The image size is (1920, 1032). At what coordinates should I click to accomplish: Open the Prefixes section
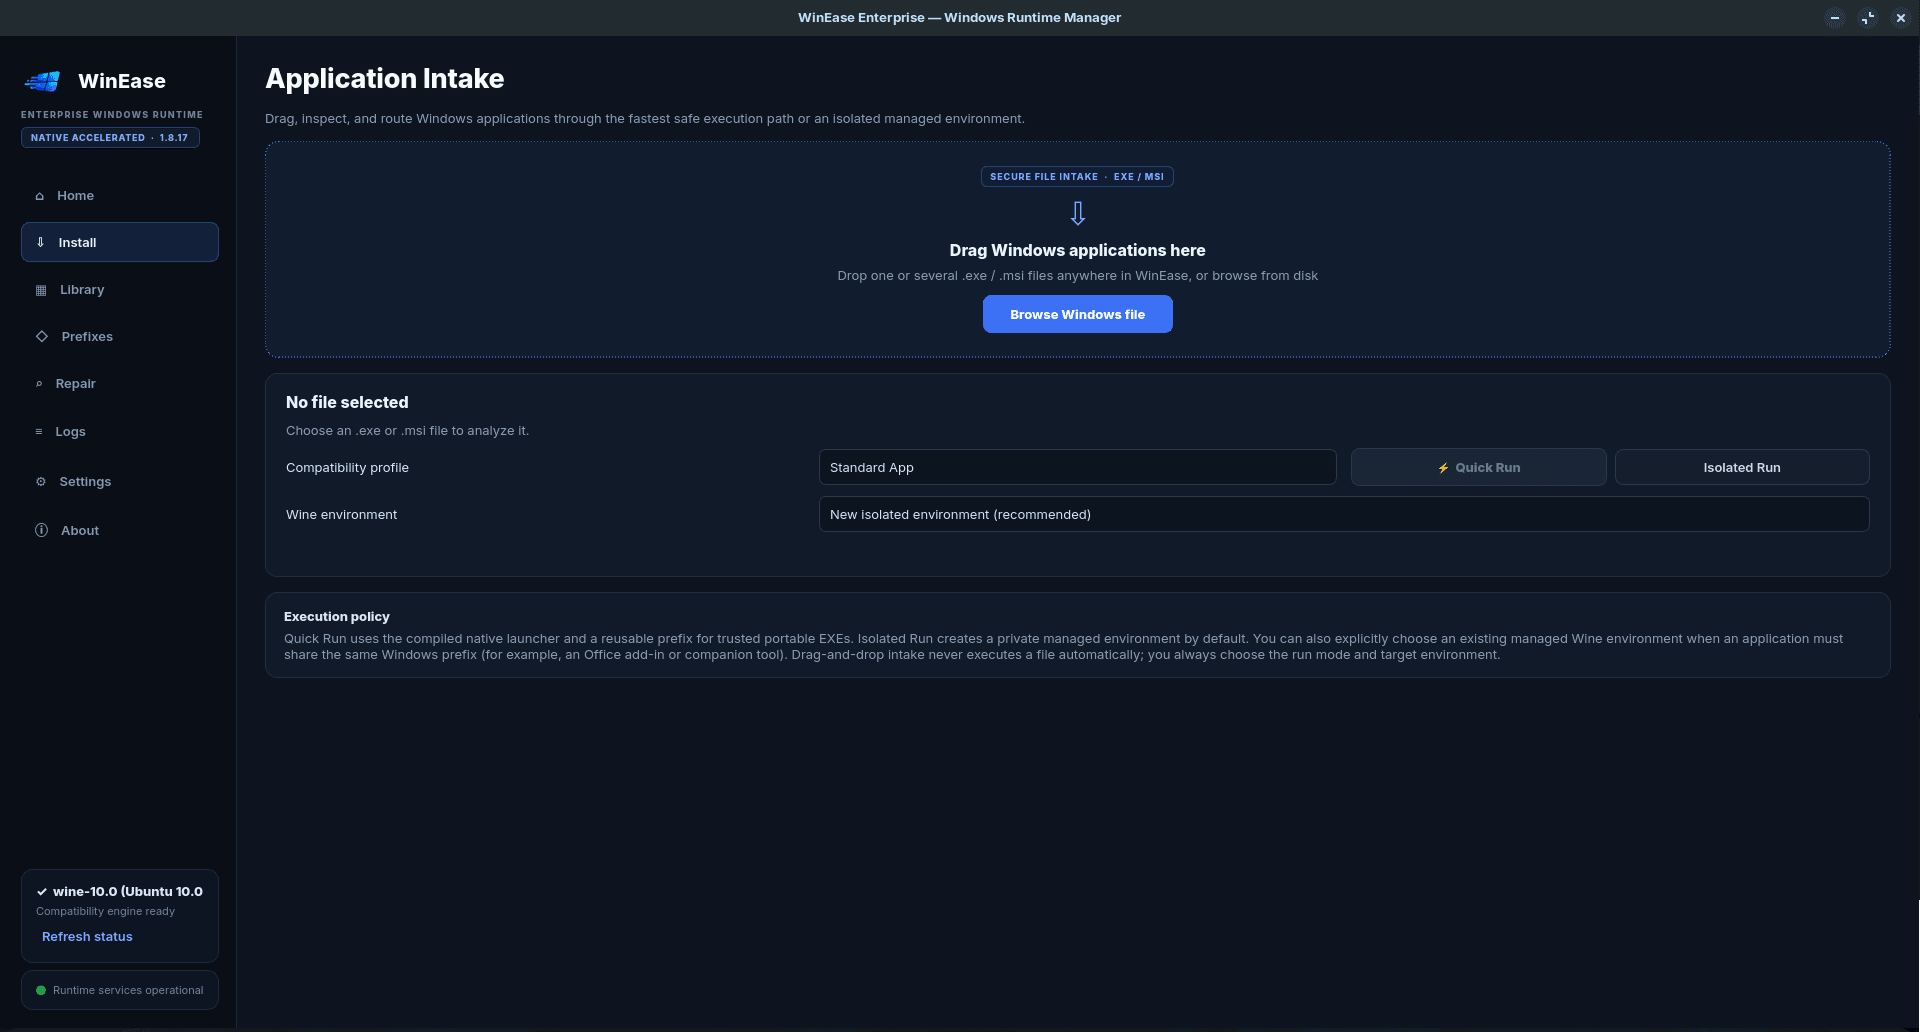pyautogui.click(x=120, y=336)
